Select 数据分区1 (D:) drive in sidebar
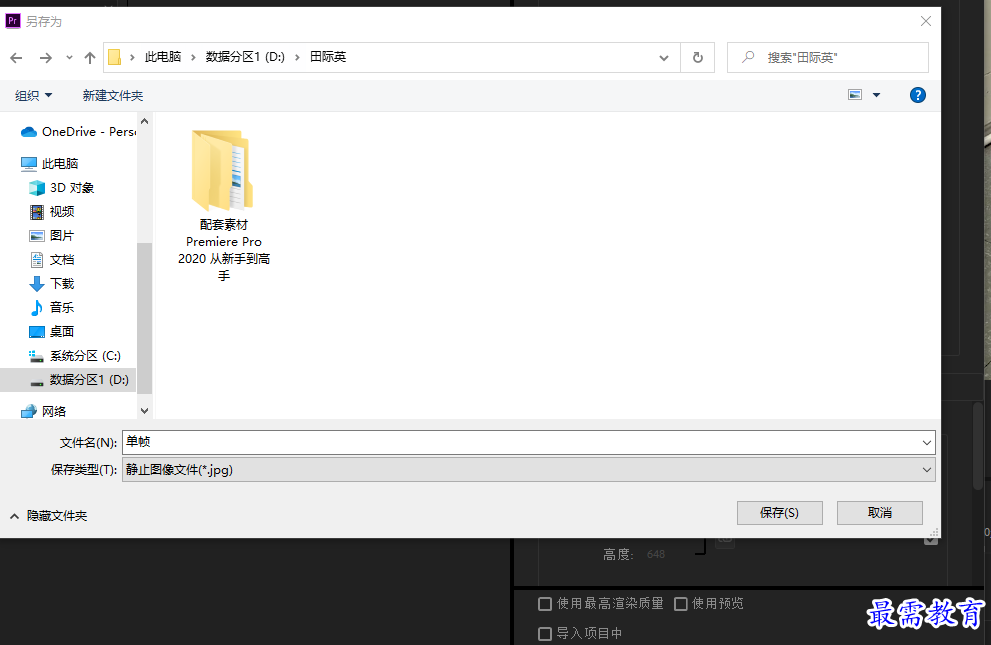Screen dimensions: 991x645 (68, 380)
